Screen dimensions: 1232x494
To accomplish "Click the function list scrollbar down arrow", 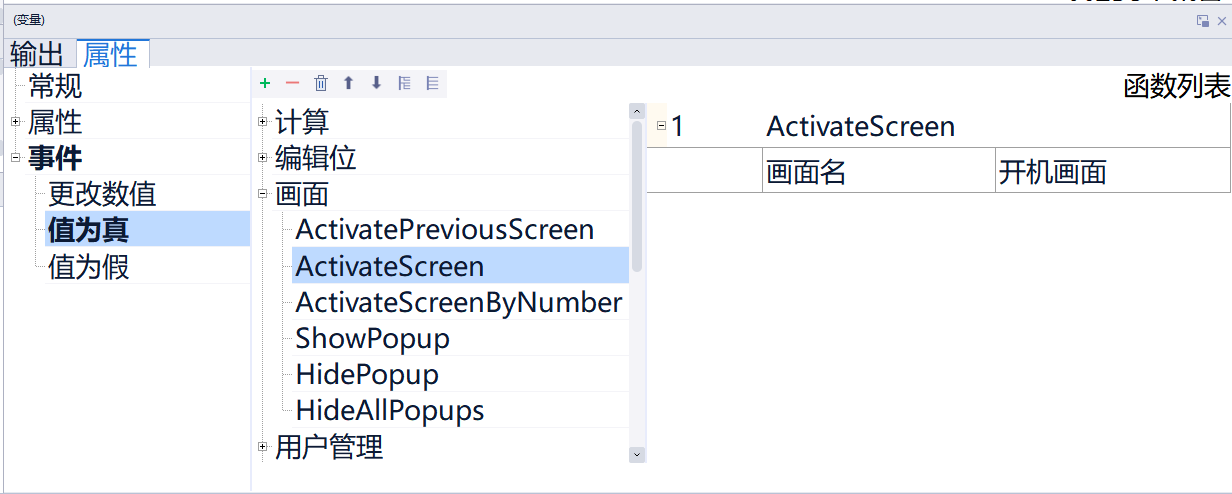I will coord(637,454).
